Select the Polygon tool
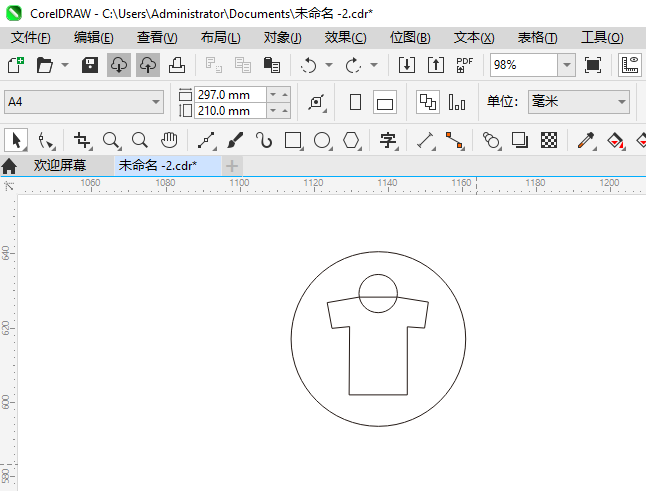Screen dimensions: 646x491 pyautogui.click(x=351, y=140)
